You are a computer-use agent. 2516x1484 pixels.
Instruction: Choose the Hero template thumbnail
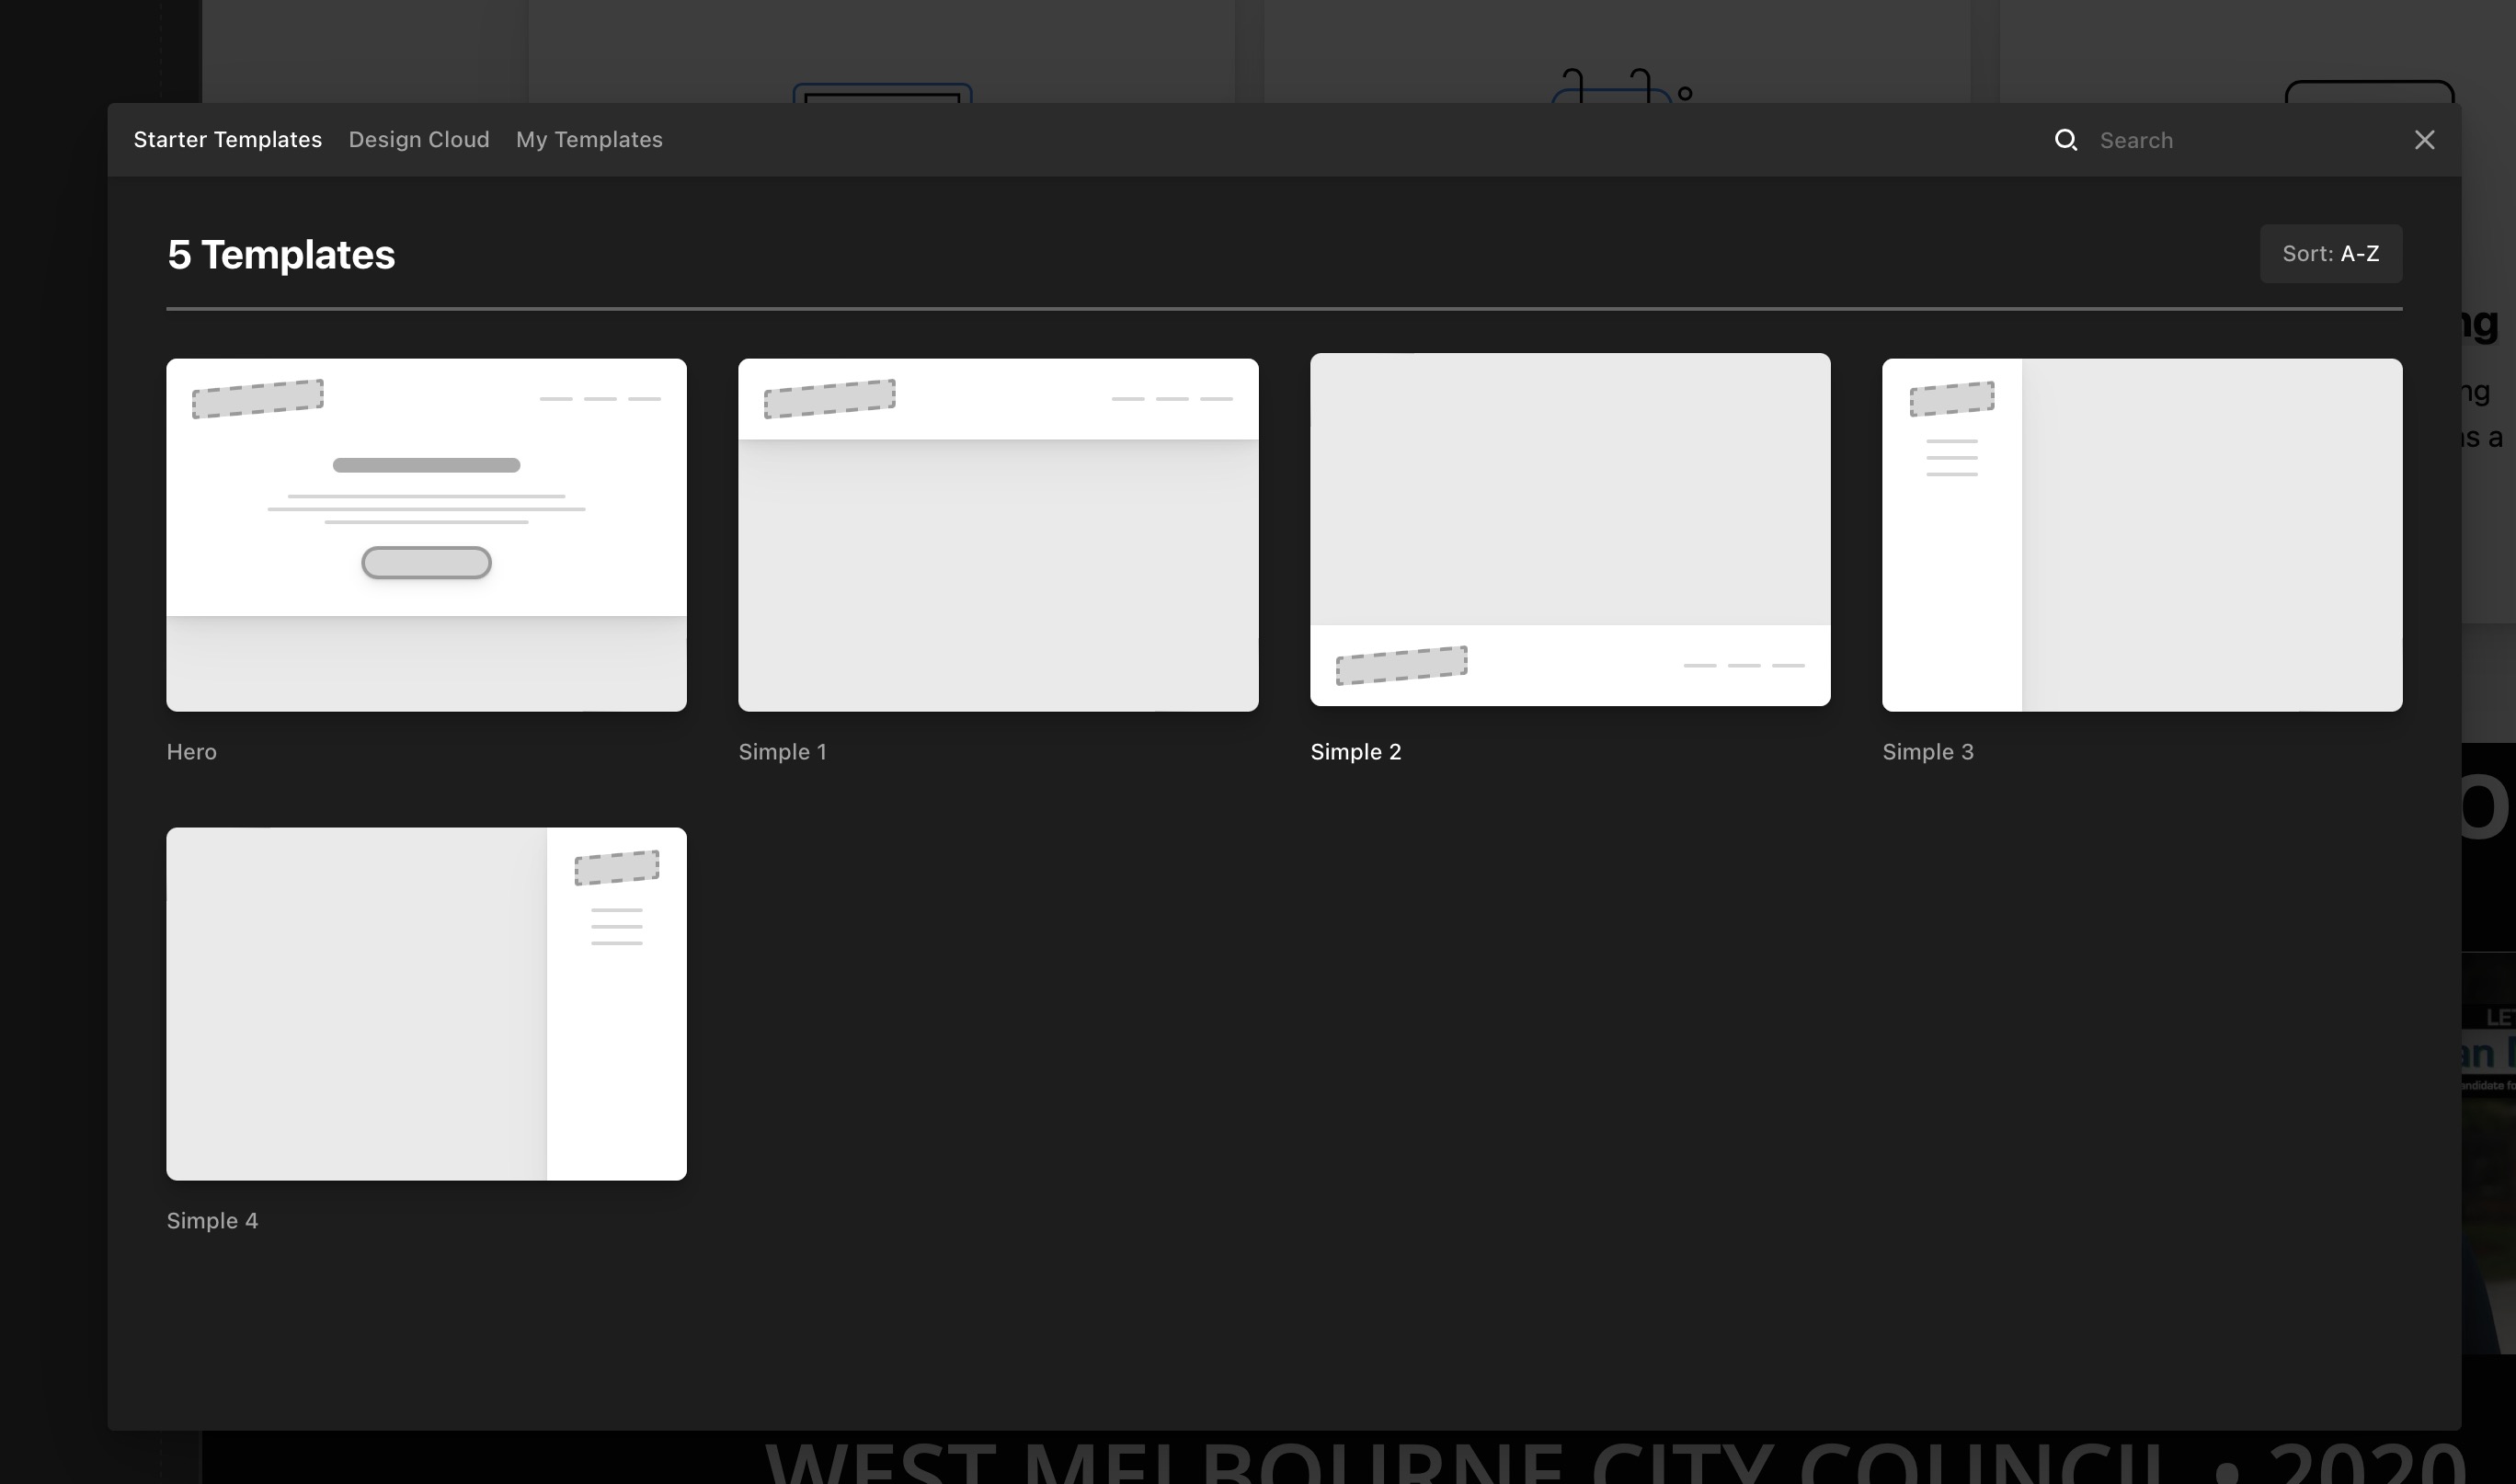coord(426,535)
